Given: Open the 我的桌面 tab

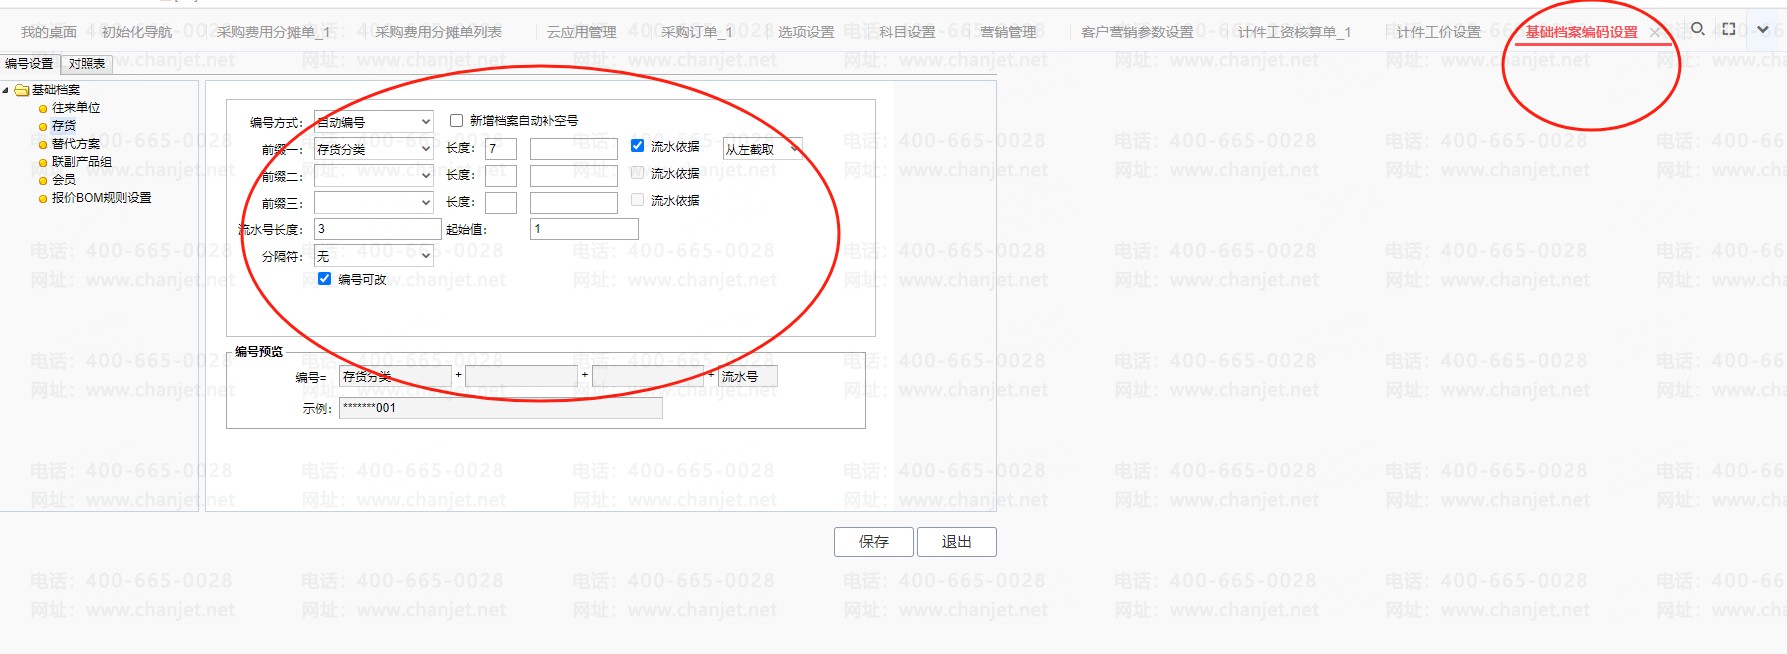Looking at the screenshot, I should point(49,32).
